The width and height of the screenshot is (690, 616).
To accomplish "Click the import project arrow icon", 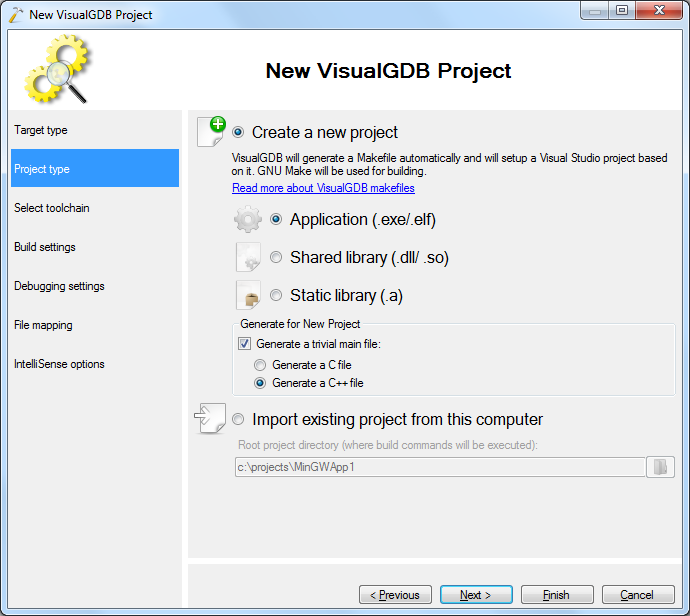I will [x=210, y=418].
